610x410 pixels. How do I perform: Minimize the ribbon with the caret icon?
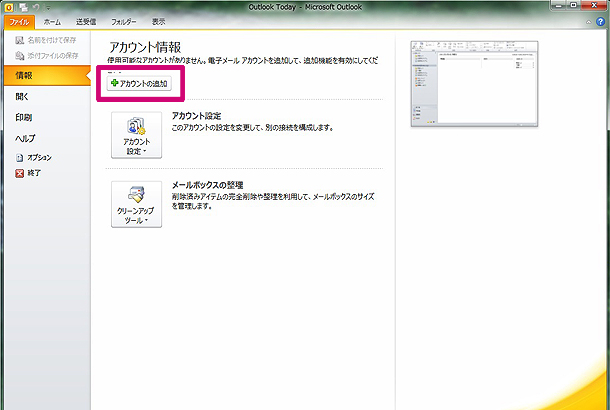click(x=588, y=22)
